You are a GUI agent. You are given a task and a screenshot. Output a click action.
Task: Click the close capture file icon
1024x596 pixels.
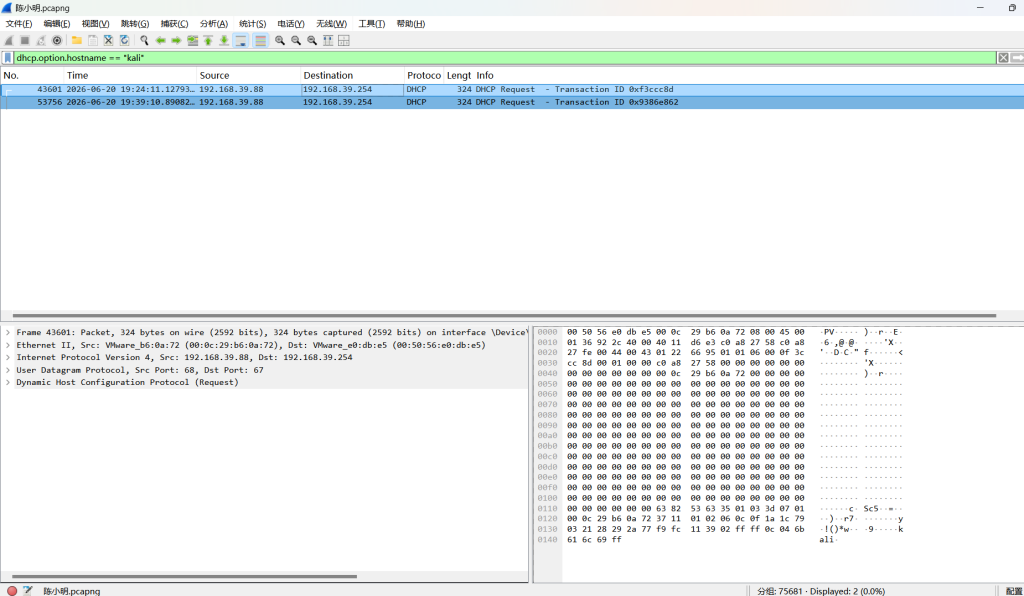(x=108, y=40)
